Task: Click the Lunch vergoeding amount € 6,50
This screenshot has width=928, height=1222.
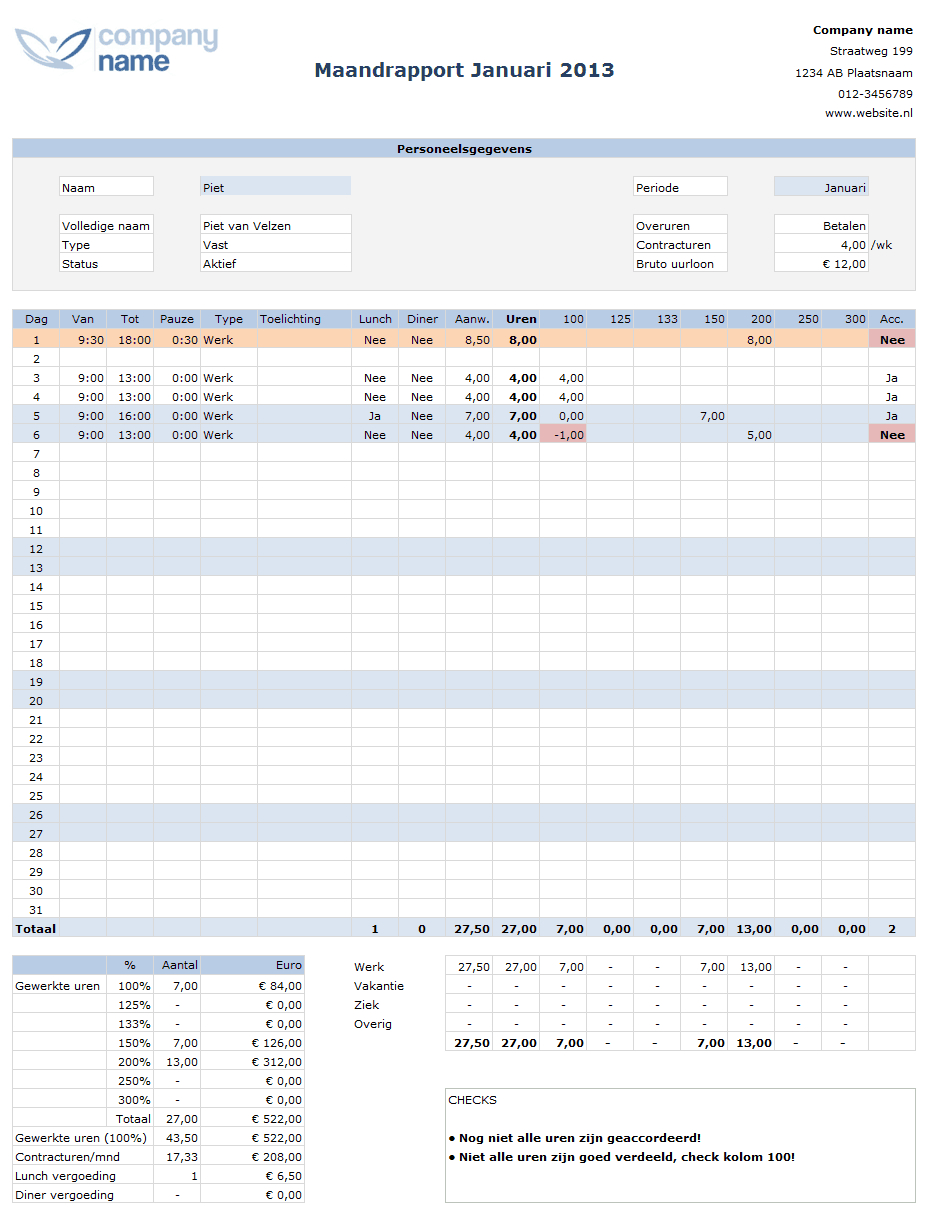Action: pos(252,1175)
